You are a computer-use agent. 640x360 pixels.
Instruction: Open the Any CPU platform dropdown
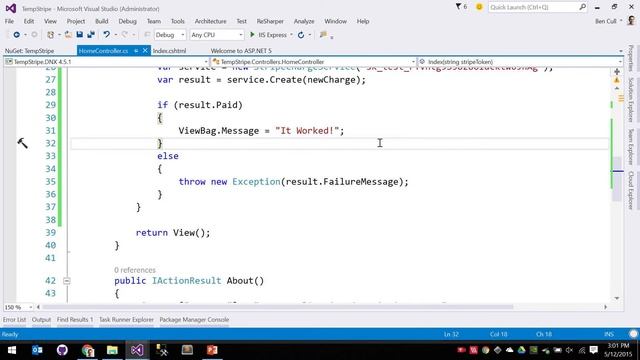tap(217, 35)
